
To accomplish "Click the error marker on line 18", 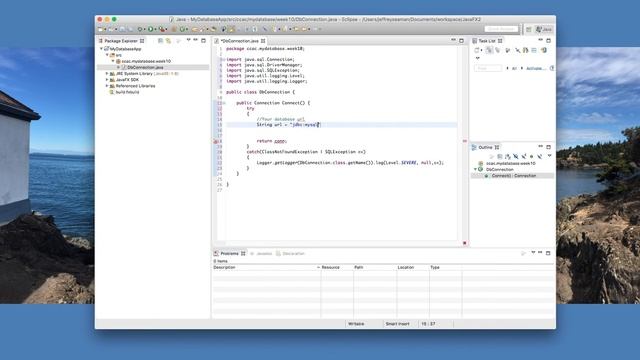I will pos(216,141).
